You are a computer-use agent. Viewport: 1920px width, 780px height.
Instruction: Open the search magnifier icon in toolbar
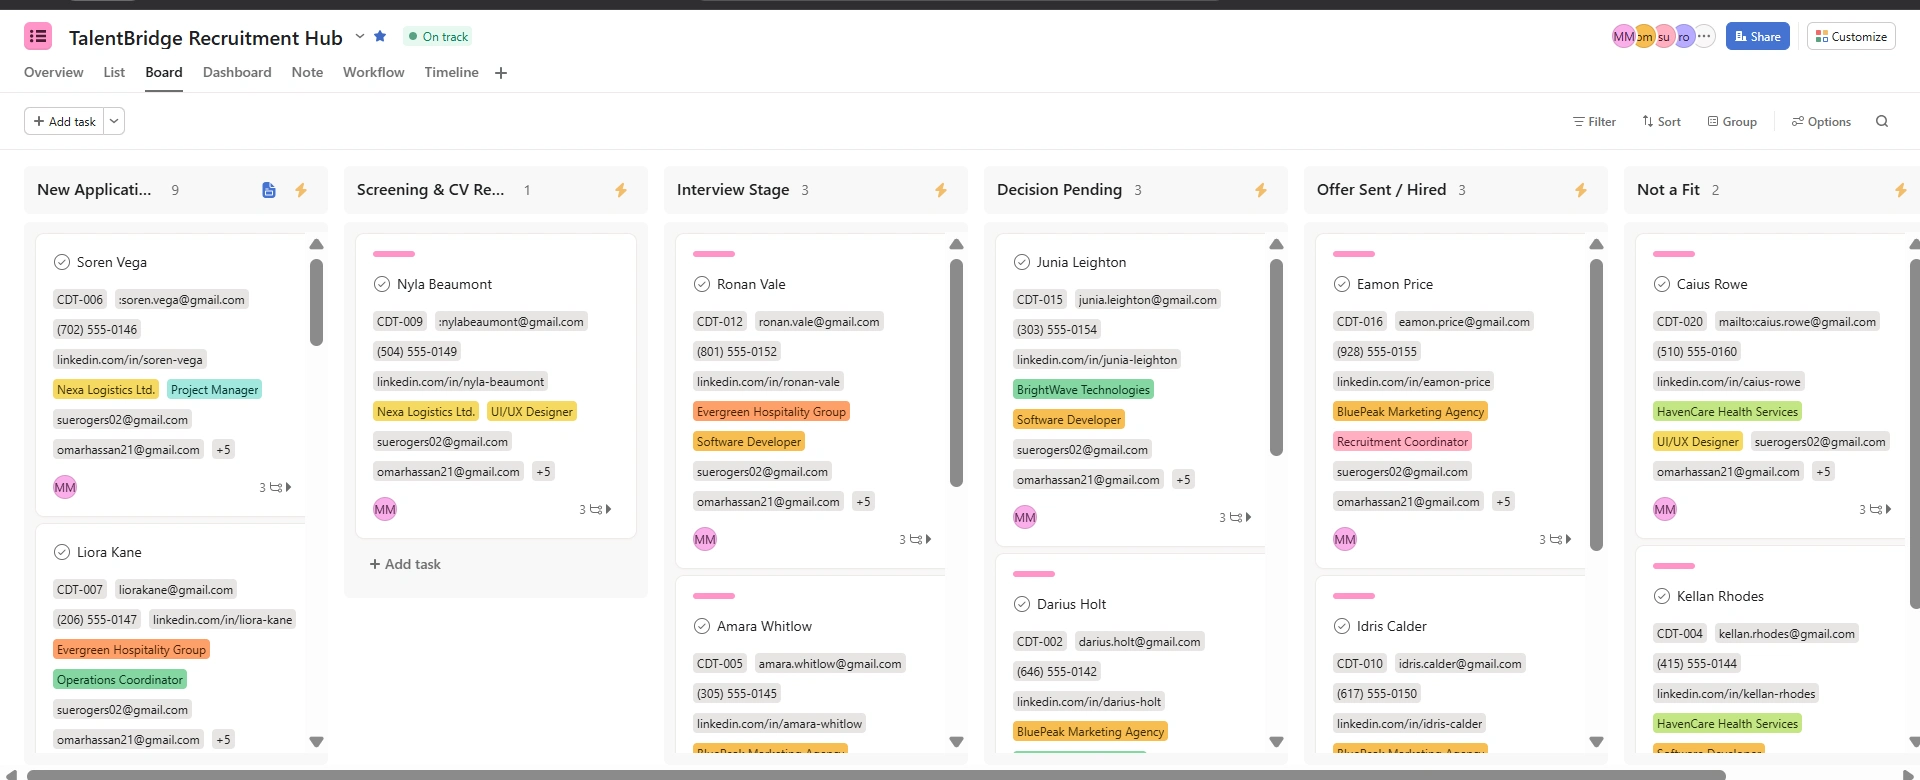tap(1882, 121)
